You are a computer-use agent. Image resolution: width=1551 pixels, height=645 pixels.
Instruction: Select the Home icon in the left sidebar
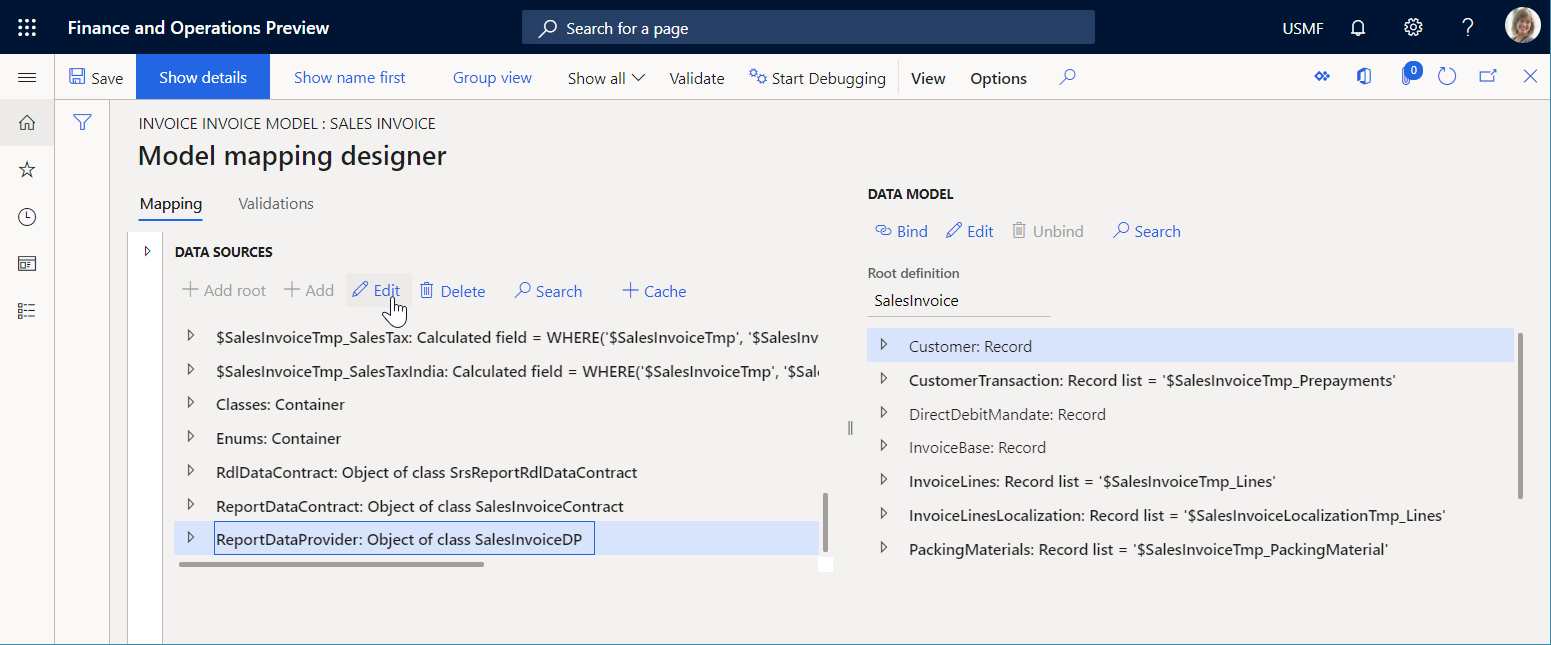coord(26,122)
